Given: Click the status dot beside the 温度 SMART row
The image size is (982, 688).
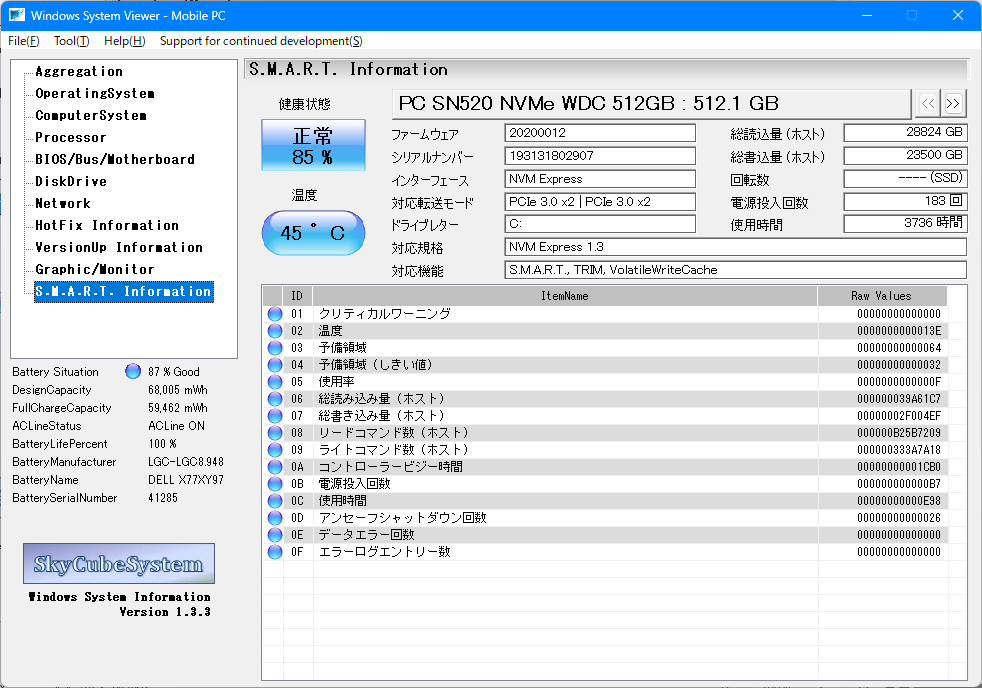Looking at the screenshot, I should (274, 329).
